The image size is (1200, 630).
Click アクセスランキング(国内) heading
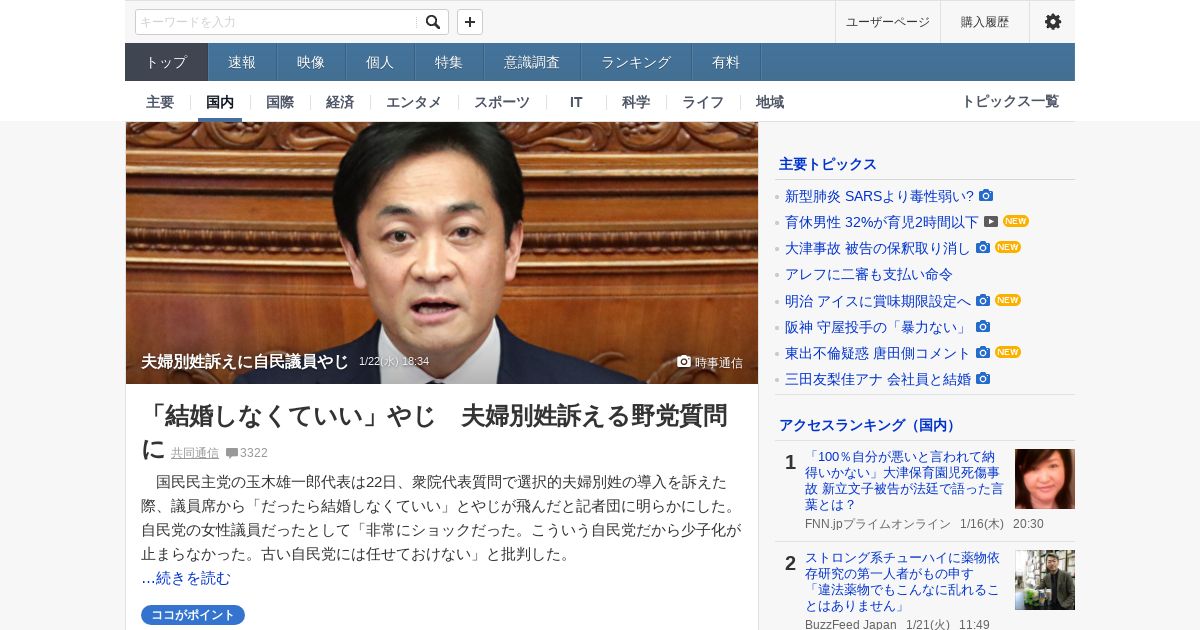pyautogui.click(x=869, y=425)
